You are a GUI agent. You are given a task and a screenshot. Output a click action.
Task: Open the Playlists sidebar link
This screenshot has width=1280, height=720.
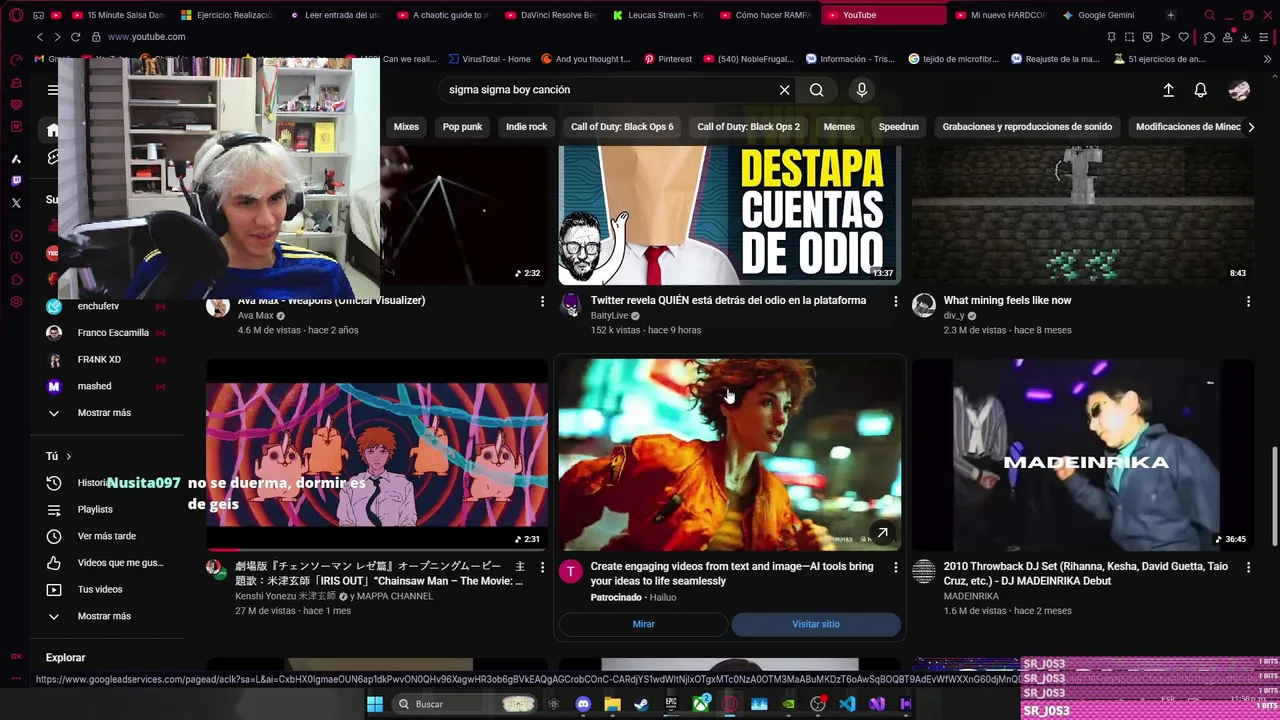point(95,510)
